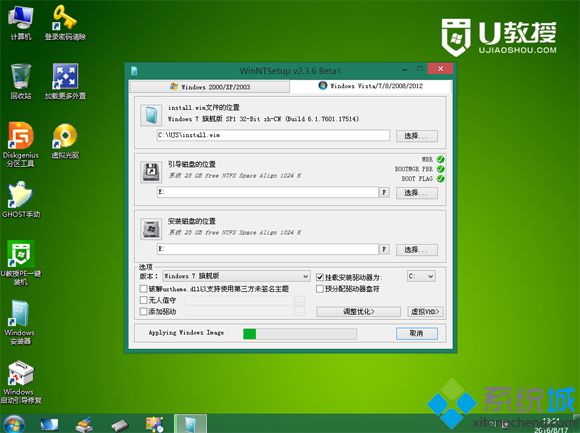This screenshot has height=433, width=580.
Task: Switch to Windows Vista/7/8/2008/2012 tab
Action: click(371, 86)
